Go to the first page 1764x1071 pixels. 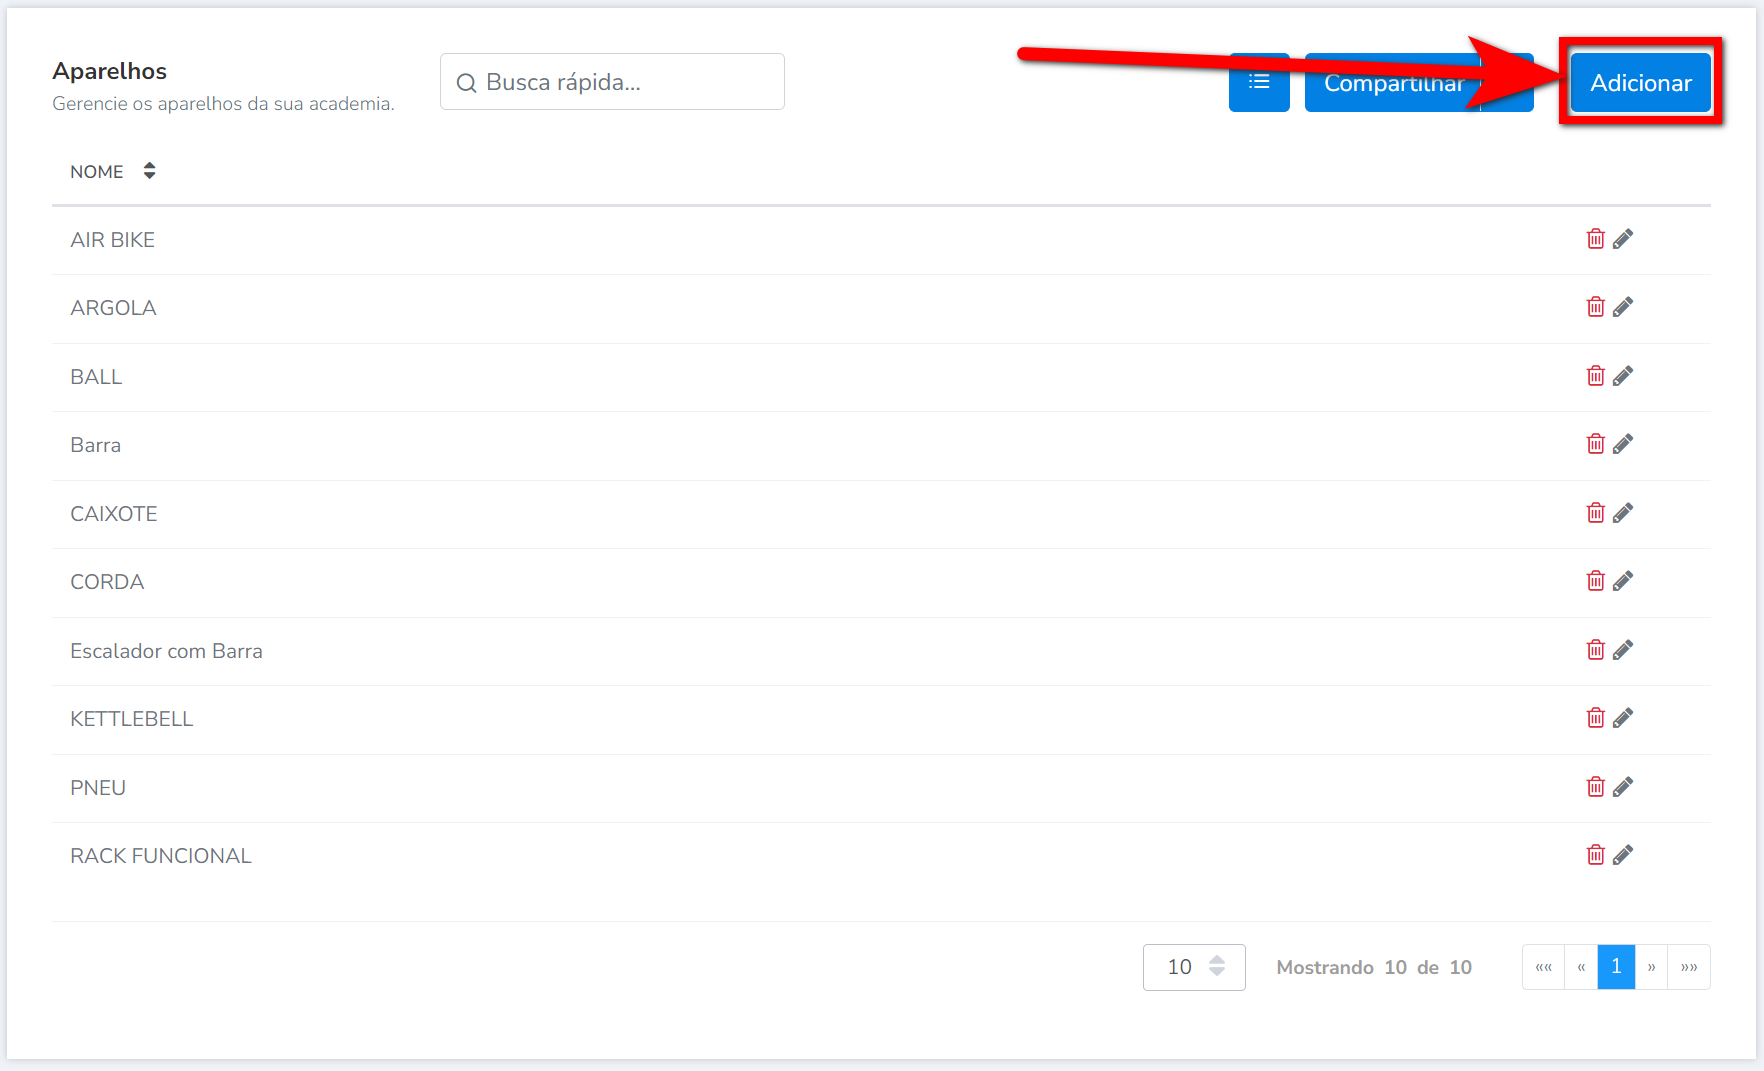pos(1543,967)
